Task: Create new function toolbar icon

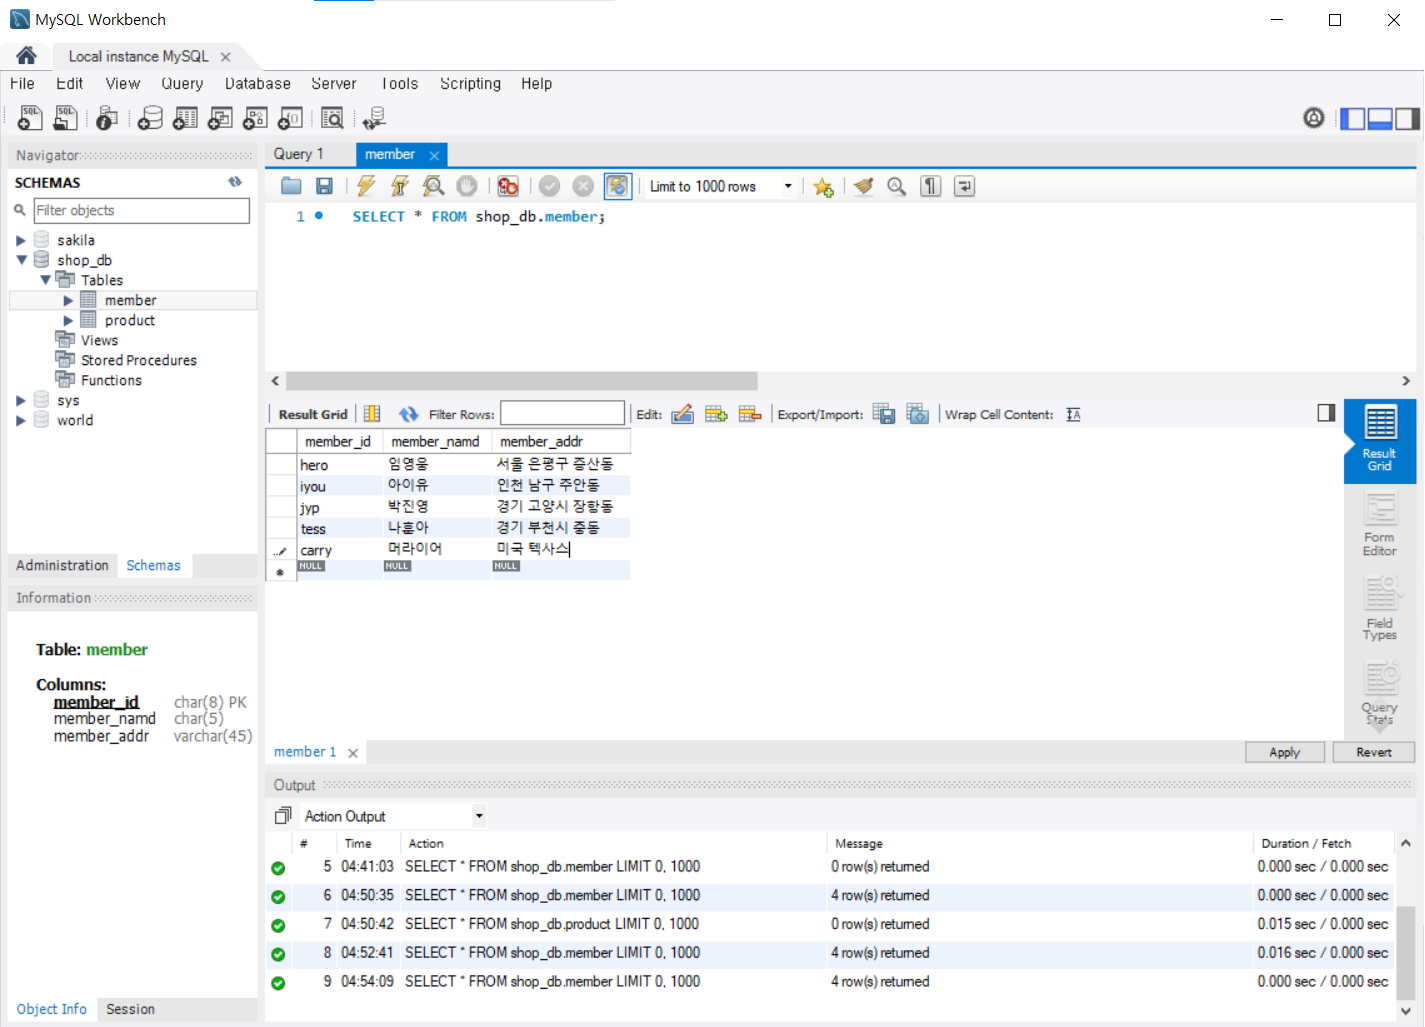Action: (290, 119)
